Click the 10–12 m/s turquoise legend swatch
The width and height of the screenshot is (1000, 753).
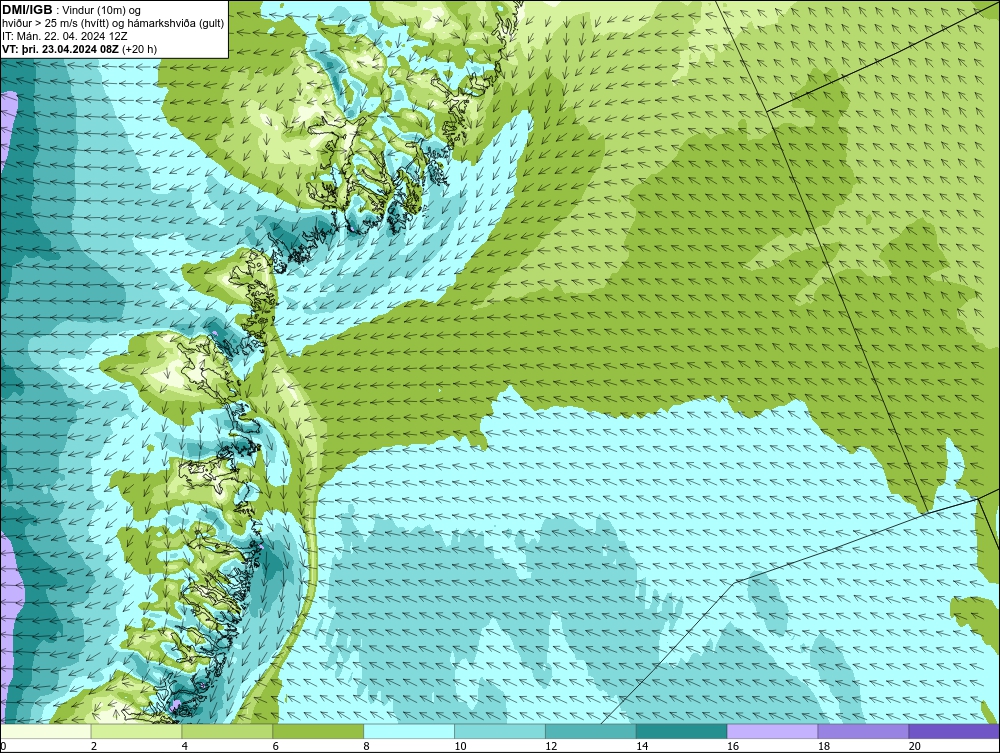click(500, 731)
